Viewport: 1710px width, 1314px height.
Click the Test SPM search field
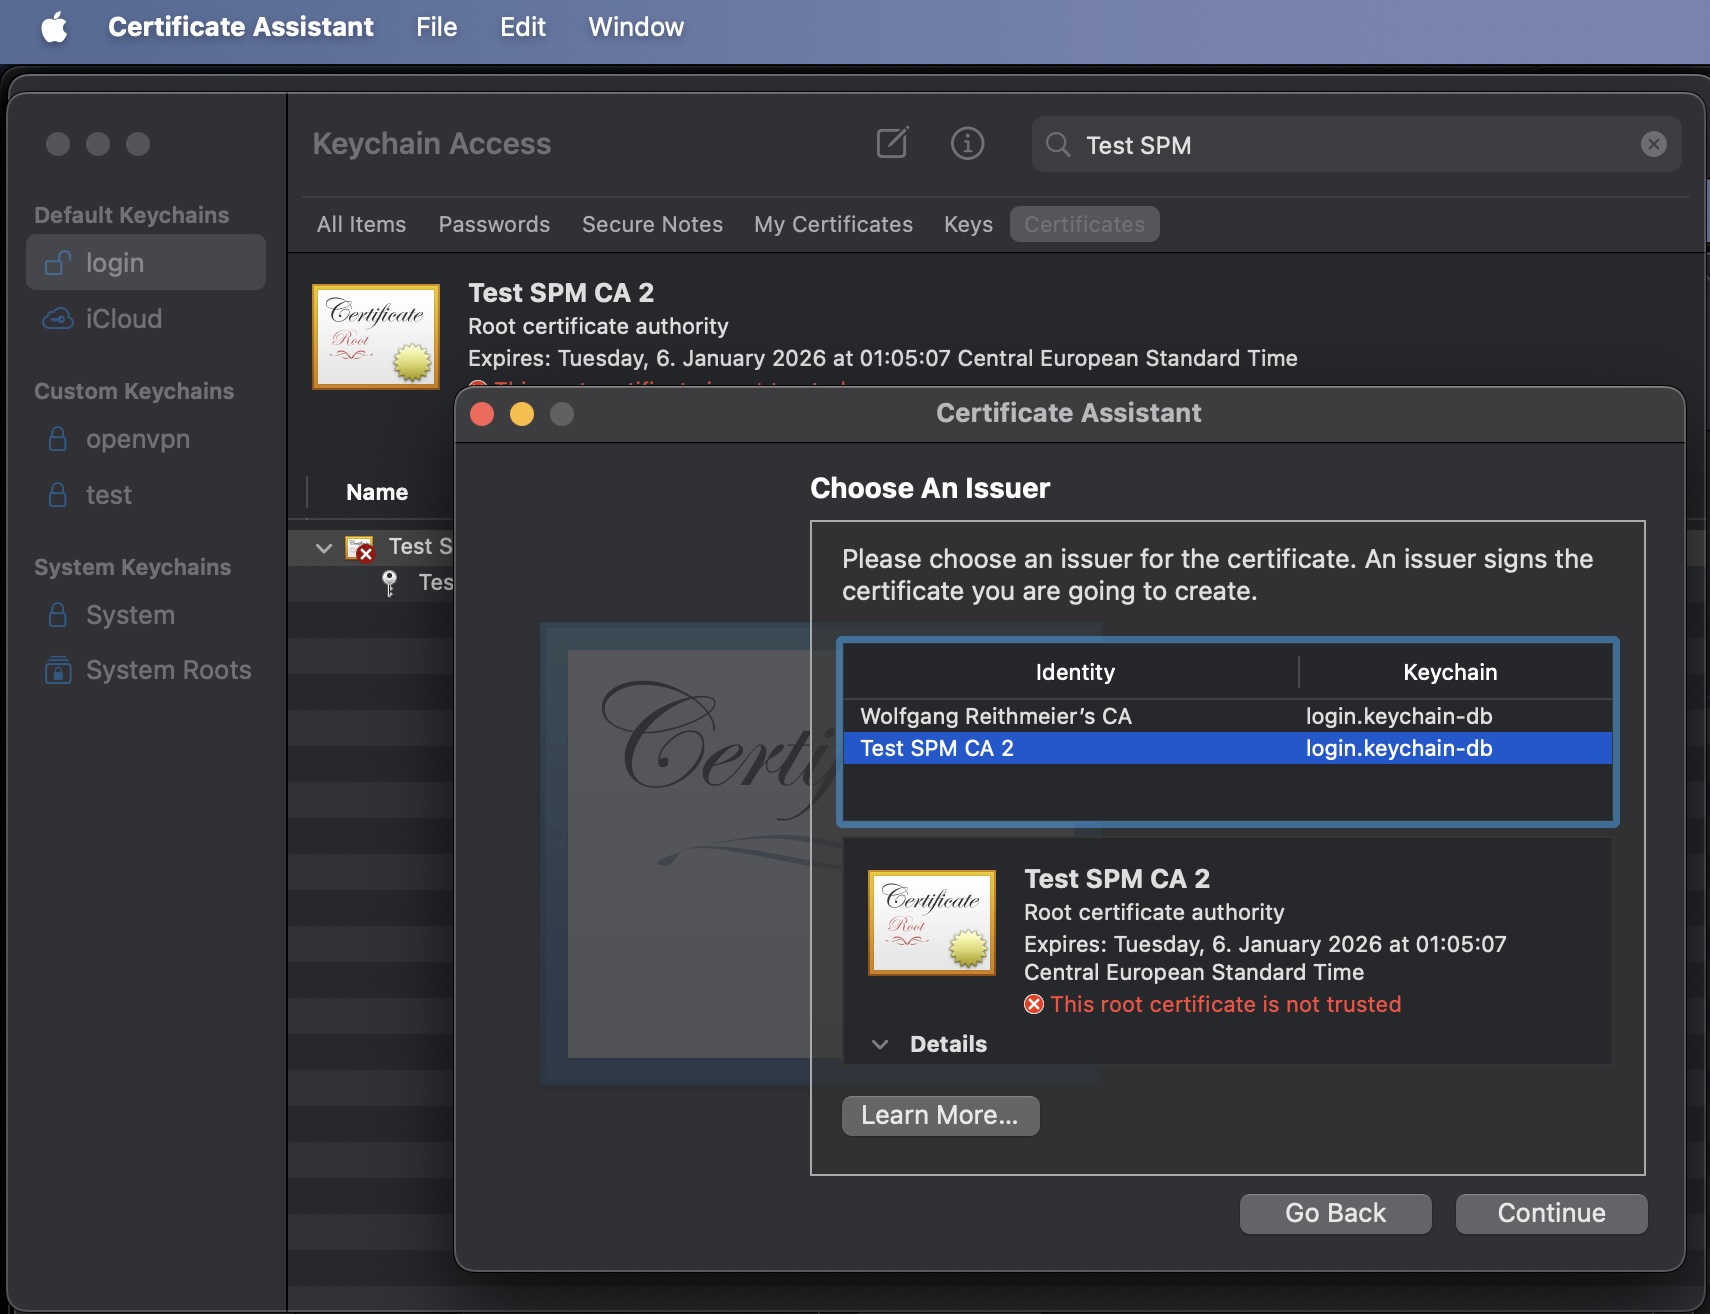pos(1356,145)
